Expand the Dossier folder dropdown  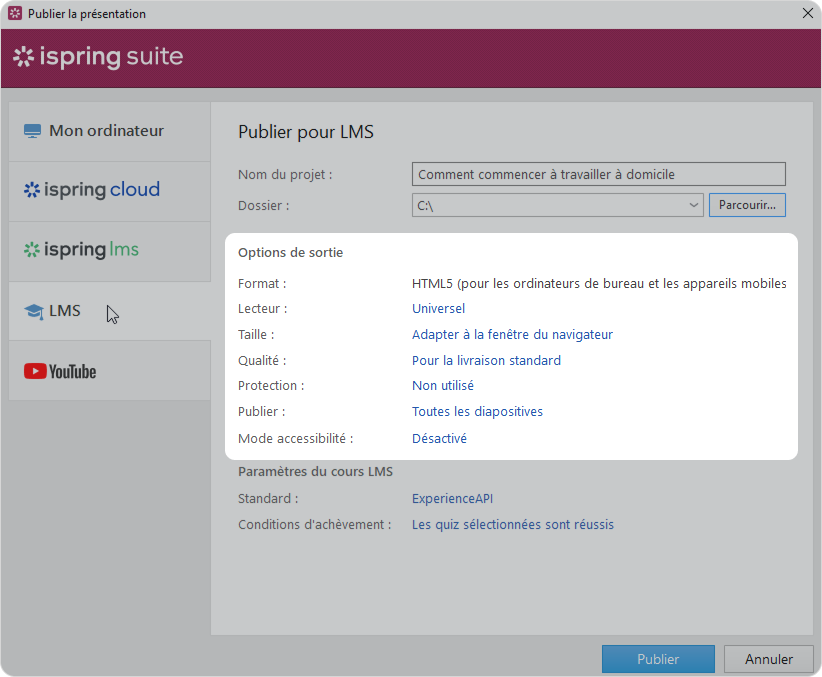point(694,205)
